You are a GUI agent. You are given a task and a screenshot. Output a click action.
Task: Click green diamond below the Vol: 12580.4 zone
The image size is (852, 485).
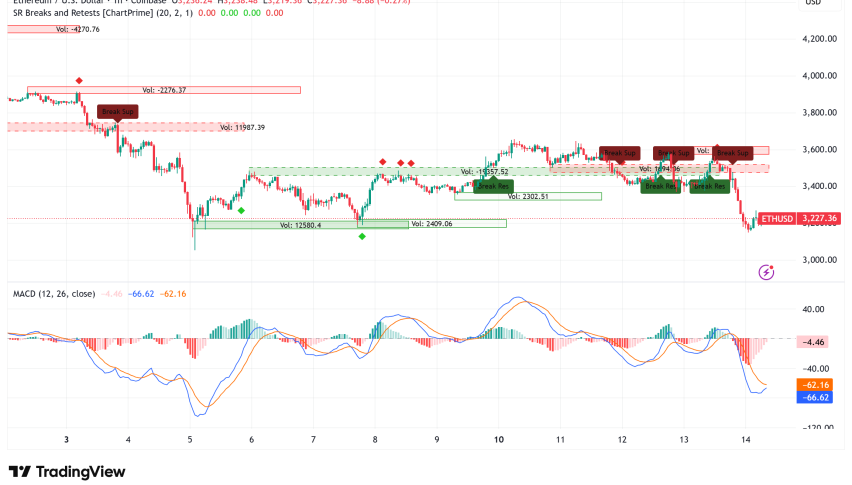(x=362, y=236)
